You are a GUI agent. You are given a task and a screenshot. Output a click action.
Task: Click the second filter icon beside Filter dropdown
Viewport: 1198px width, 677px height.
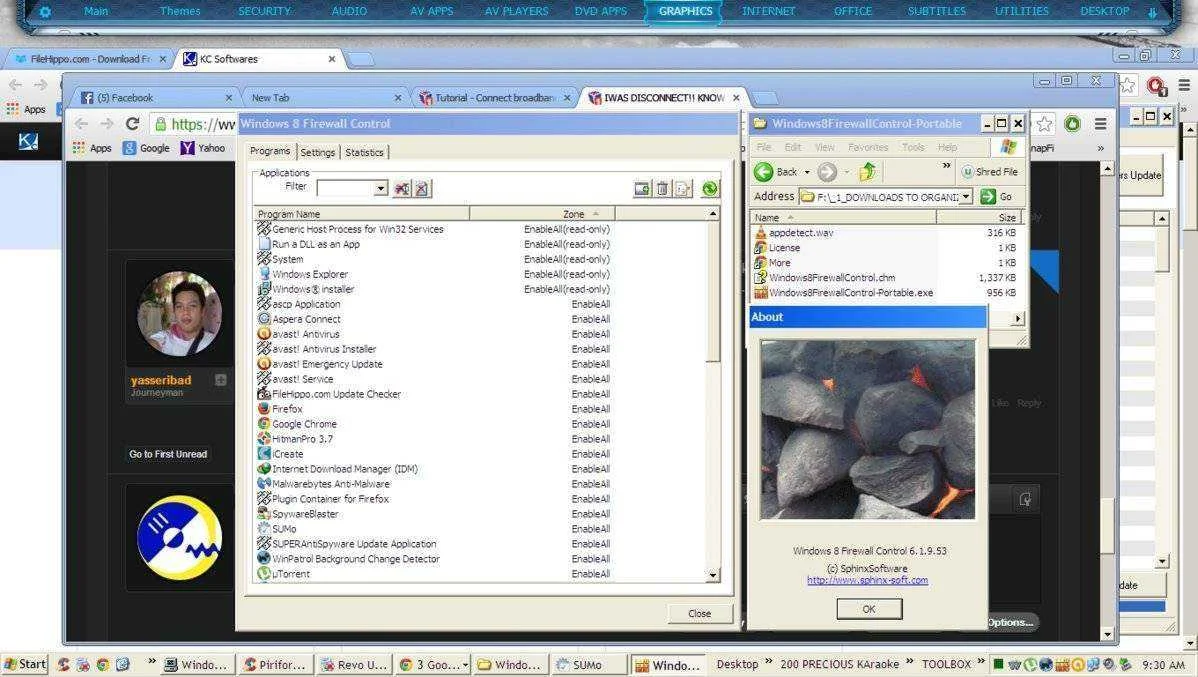pyautogui.click(x=422, y=189)
